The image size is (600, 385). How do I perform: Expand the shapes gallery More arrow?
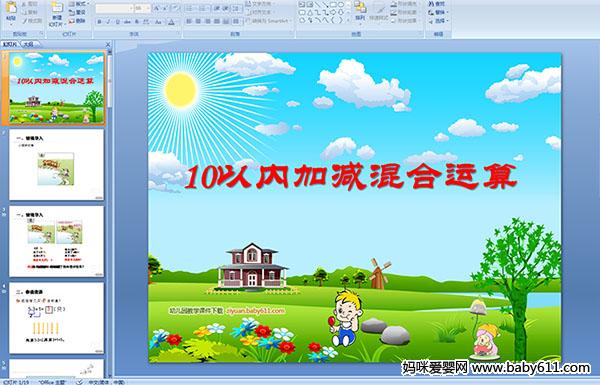pyautogui.click(x=348, y=20)
